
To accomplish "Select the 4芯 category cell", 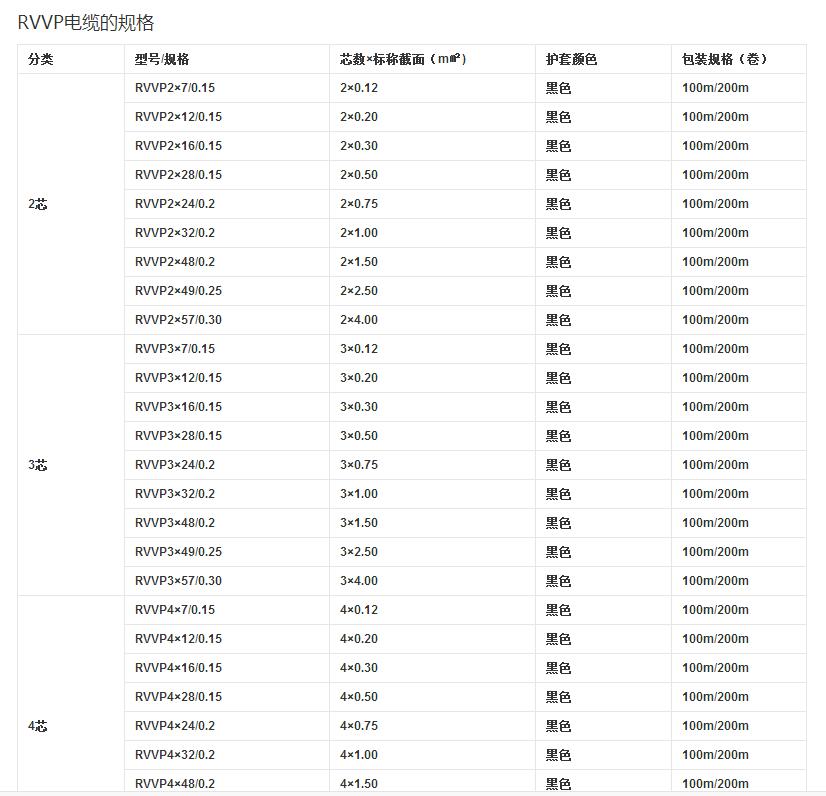I will click(x=38, y=726).
